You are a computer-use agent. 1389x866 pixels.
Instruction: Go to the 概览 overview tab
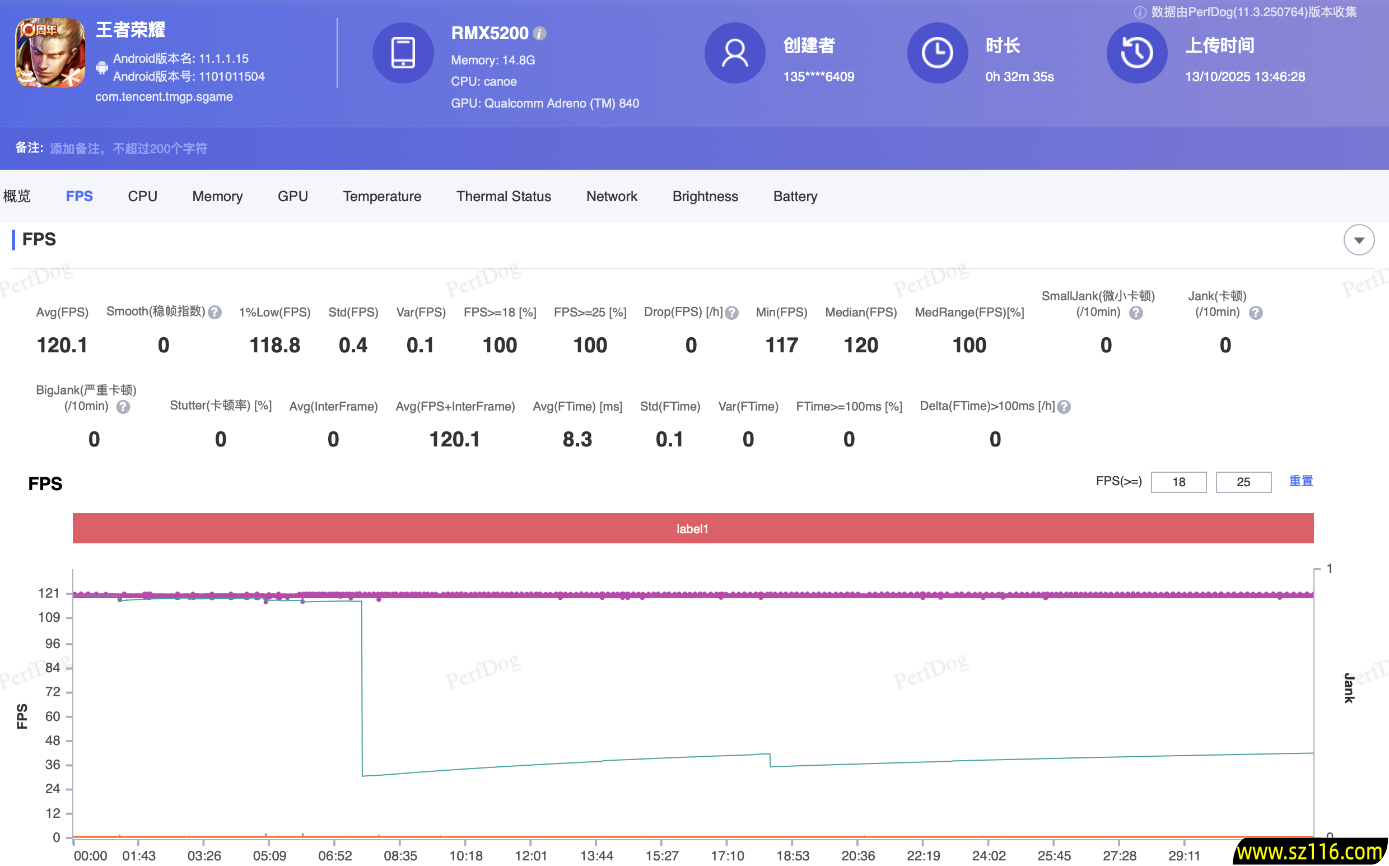point(17,196)
